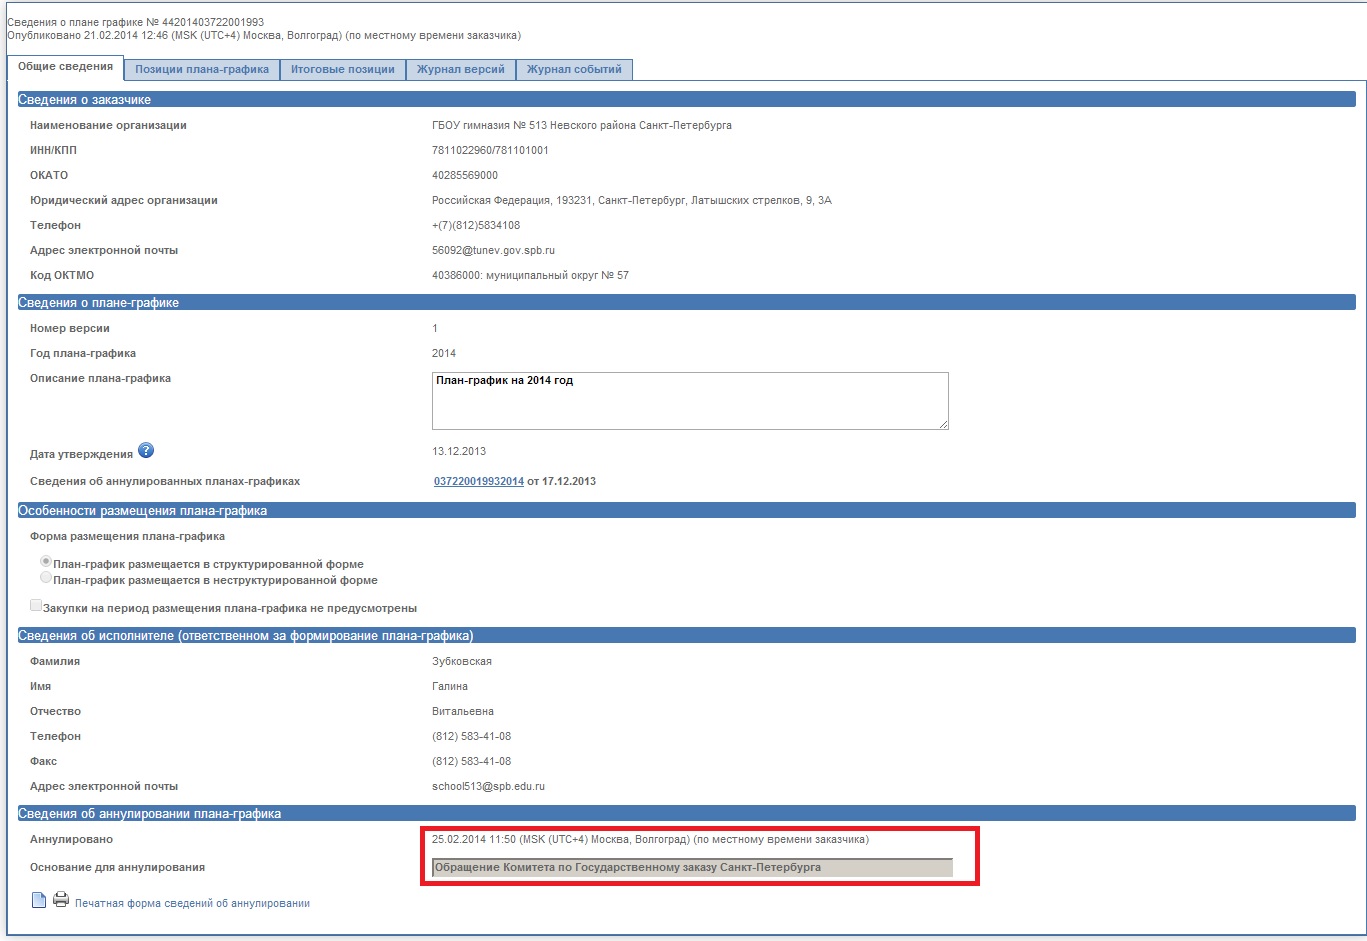Click ОКАТО value 40285569000
The image size is (1367, 941).
465,175
